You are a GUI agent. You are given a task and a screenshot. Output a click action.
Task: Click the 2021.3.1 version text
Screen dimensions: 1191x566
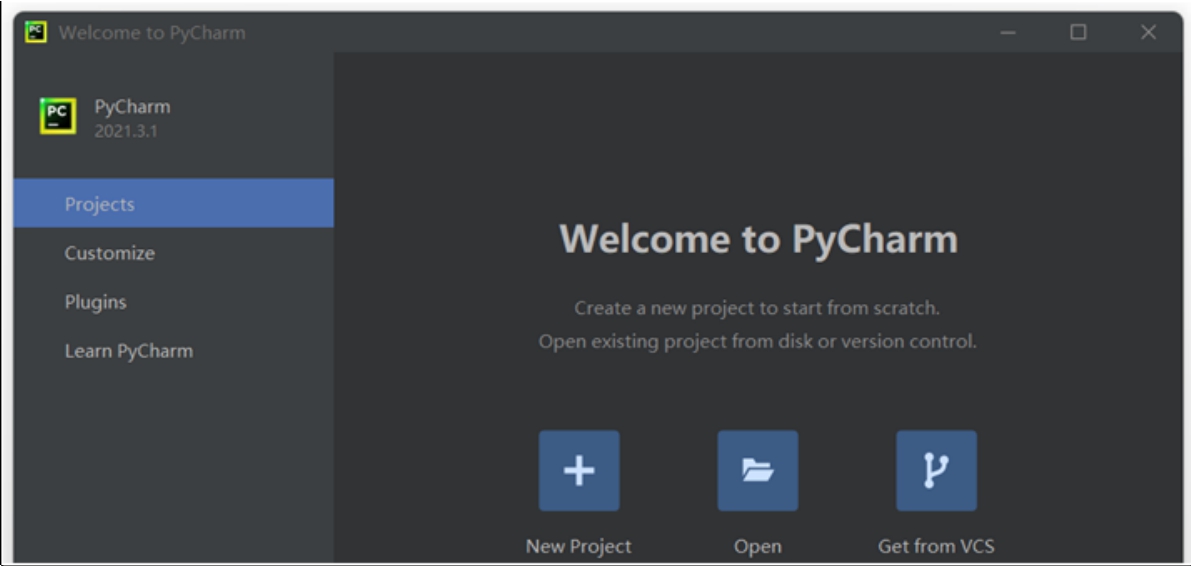[x=126, y=131]
